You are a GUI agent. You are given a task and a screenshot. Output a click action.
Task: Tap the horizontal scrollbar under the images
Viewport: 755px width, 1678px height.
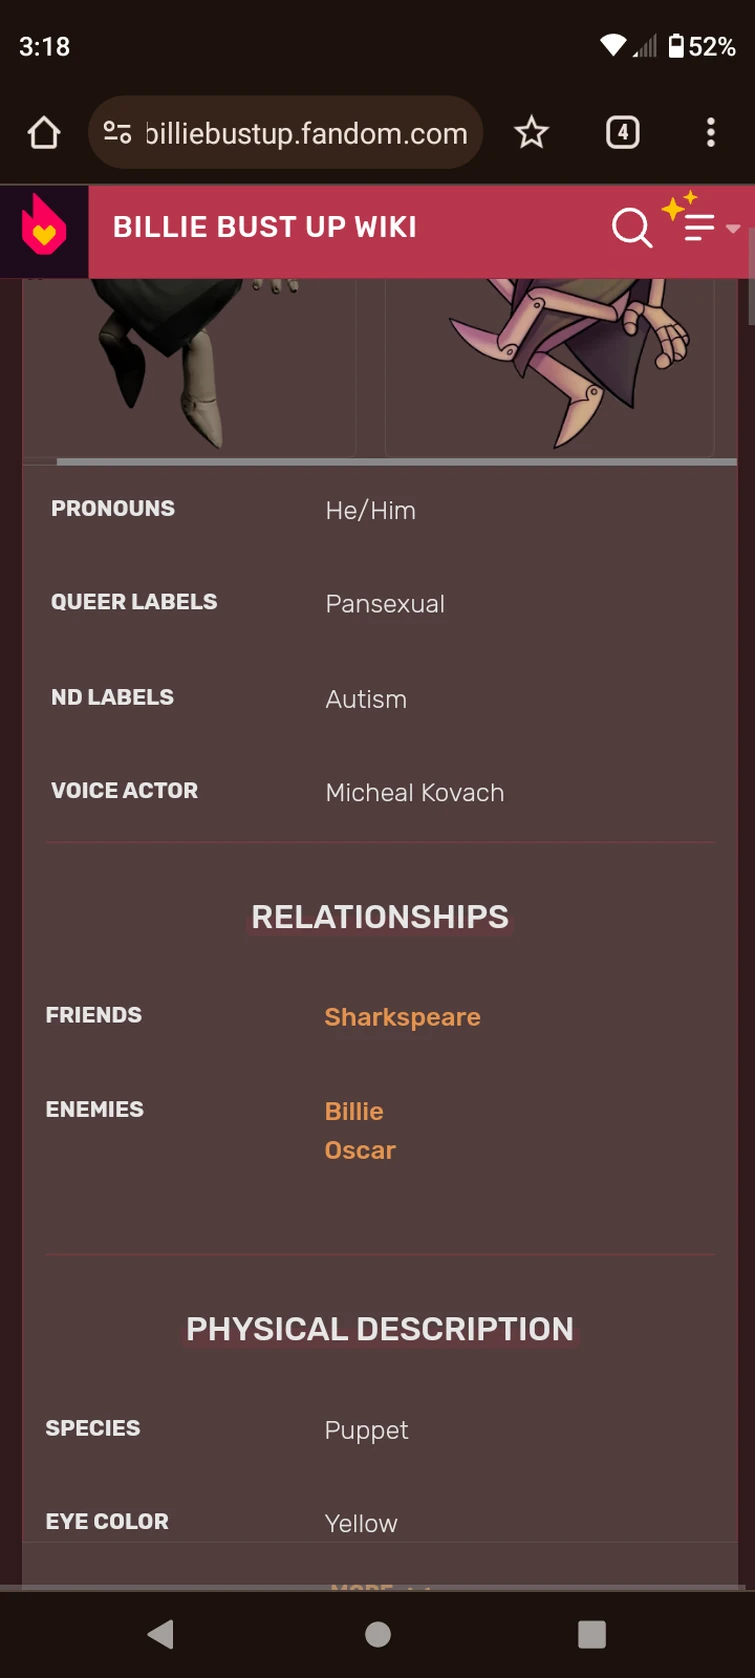tap(380, 462)
